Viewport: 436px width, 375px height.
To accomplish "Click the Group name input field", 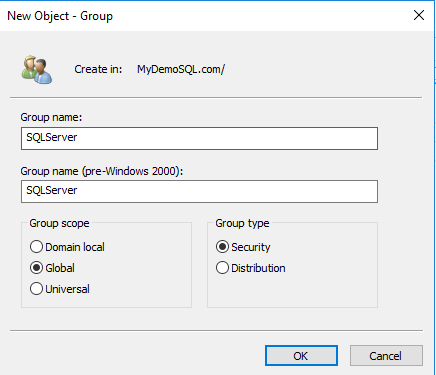I will tap(199, 138).
